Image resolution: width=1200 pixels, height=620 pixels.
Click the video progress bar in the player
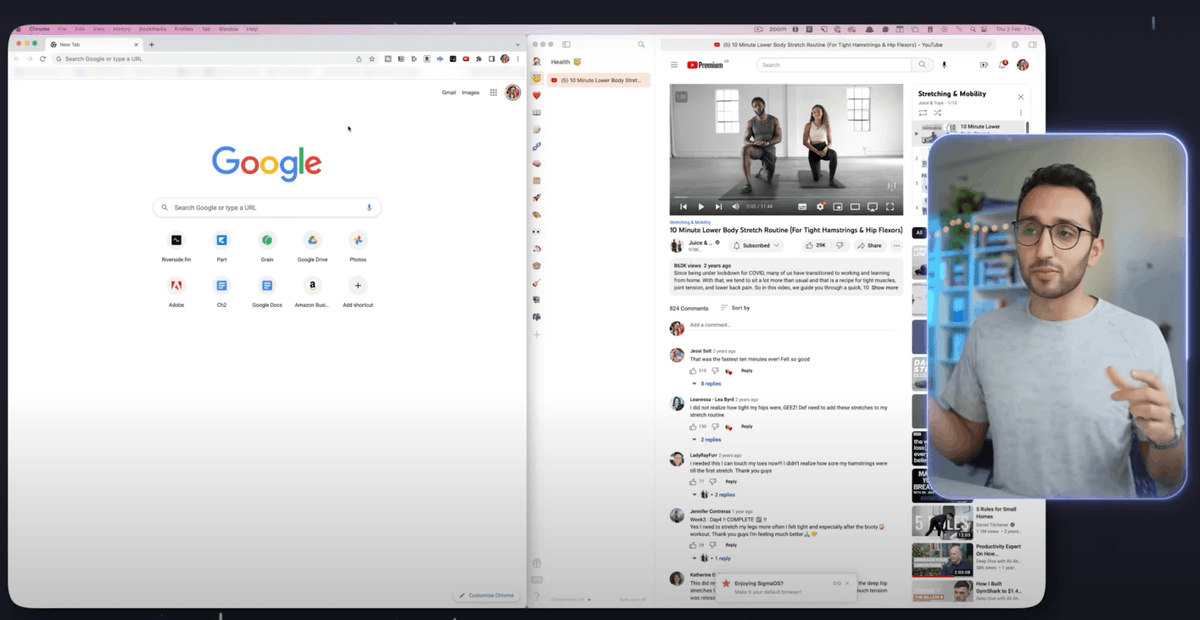pos(786,196)
